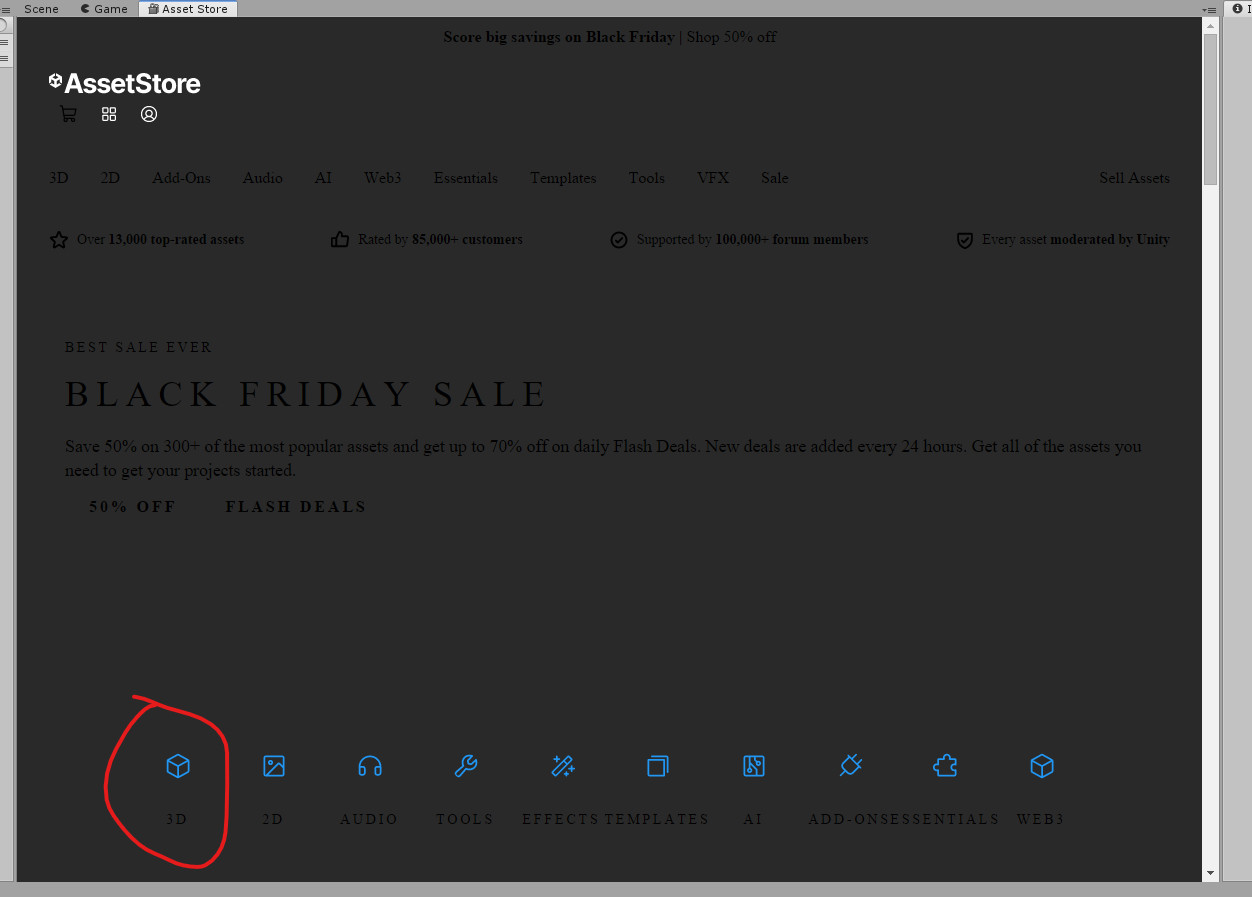
Task: Select the Add-Ons plug icon
Action: tap(850, 766)
